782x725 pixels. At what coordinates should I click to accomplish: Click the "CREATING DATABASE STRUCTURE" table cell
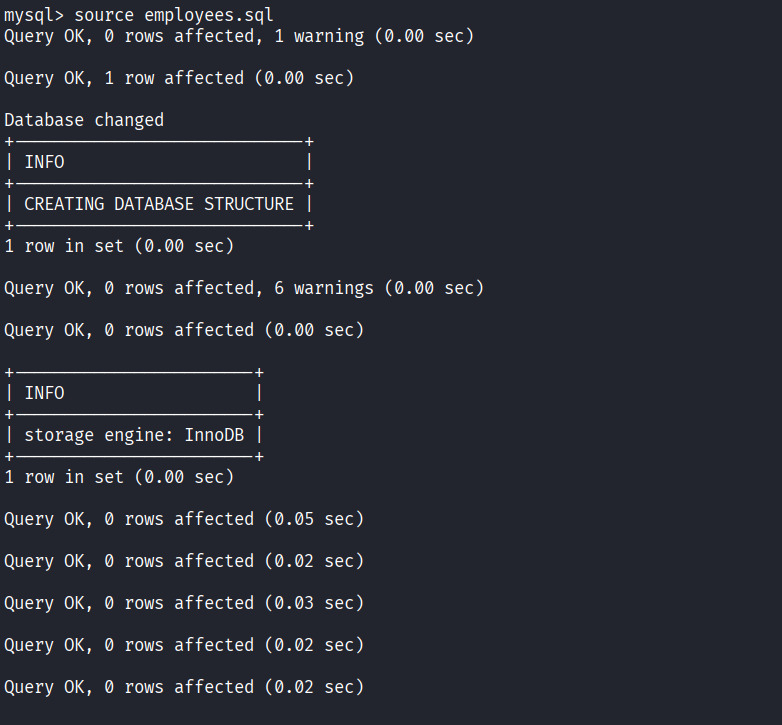click(x=159, y=204)
